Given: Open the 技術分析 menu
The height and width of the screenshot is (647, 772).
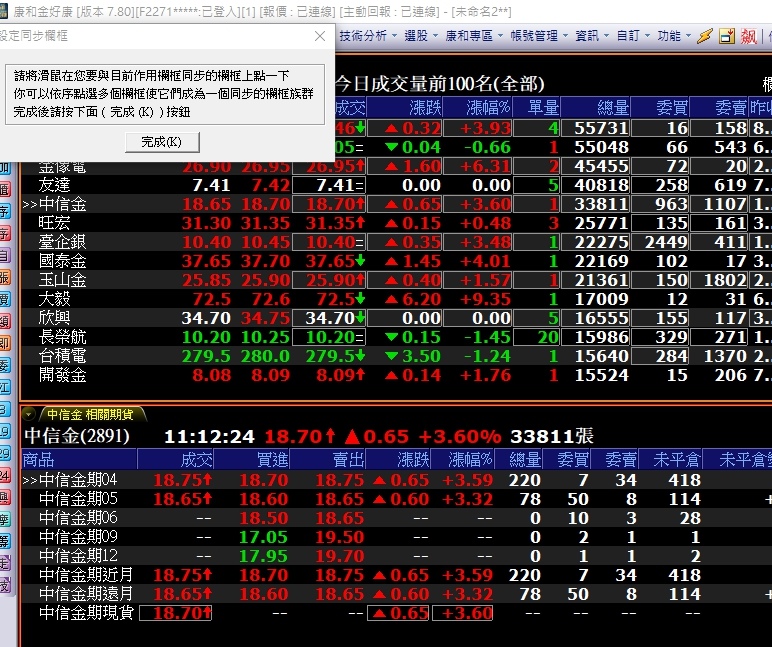Looking at the screenshot, I should [368, 36].
